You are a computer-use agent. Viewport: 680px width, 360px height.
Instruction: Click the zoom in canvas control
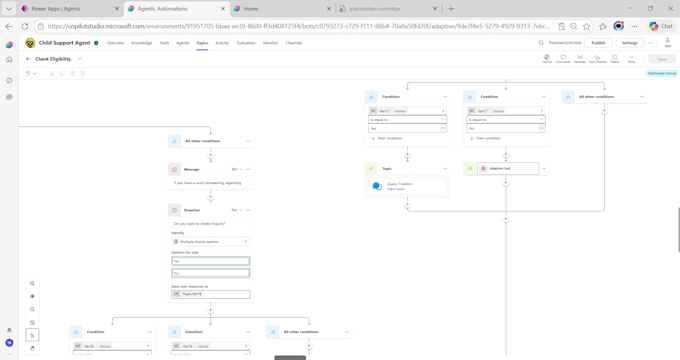pyautogui.click(x=32, y=283)
